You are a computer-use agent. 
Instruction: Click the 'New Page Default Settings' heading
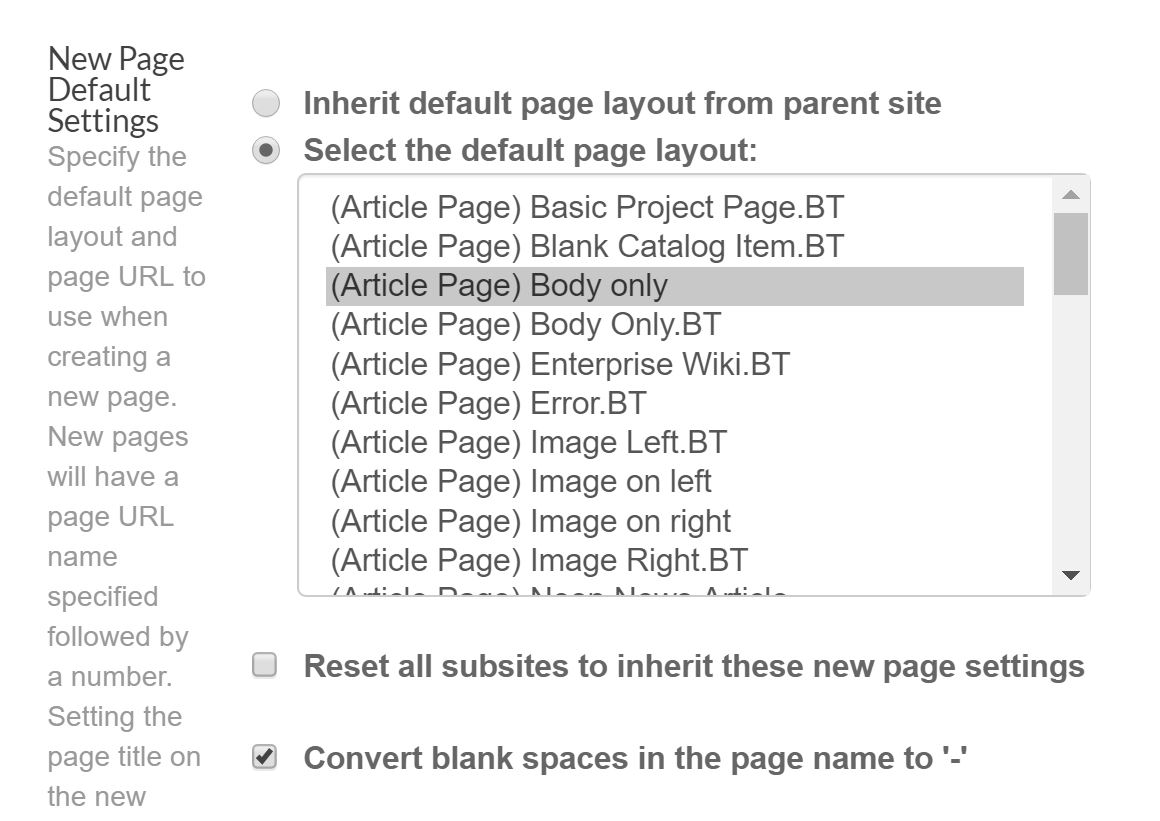(x=116, y=88)
